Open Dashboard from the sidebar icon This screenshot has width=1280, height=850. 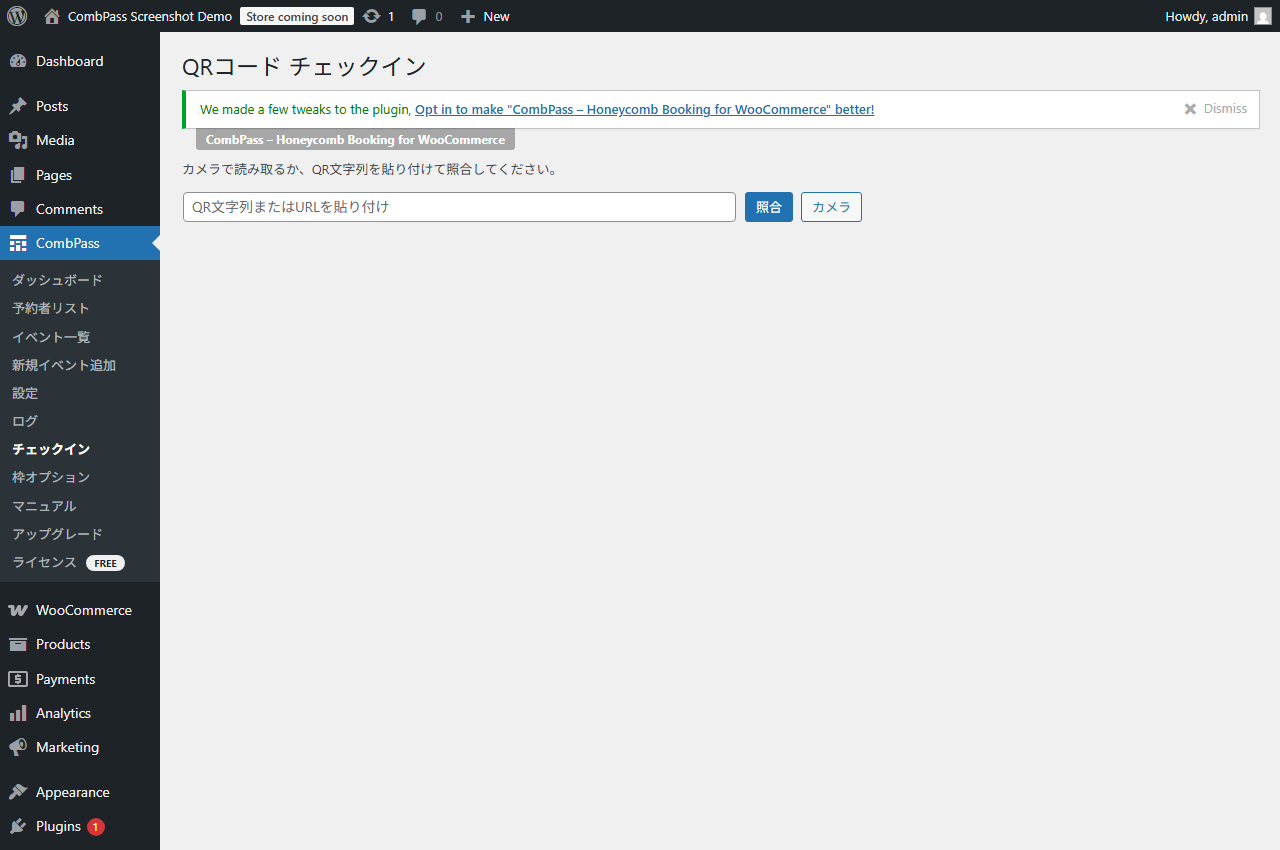20,61
